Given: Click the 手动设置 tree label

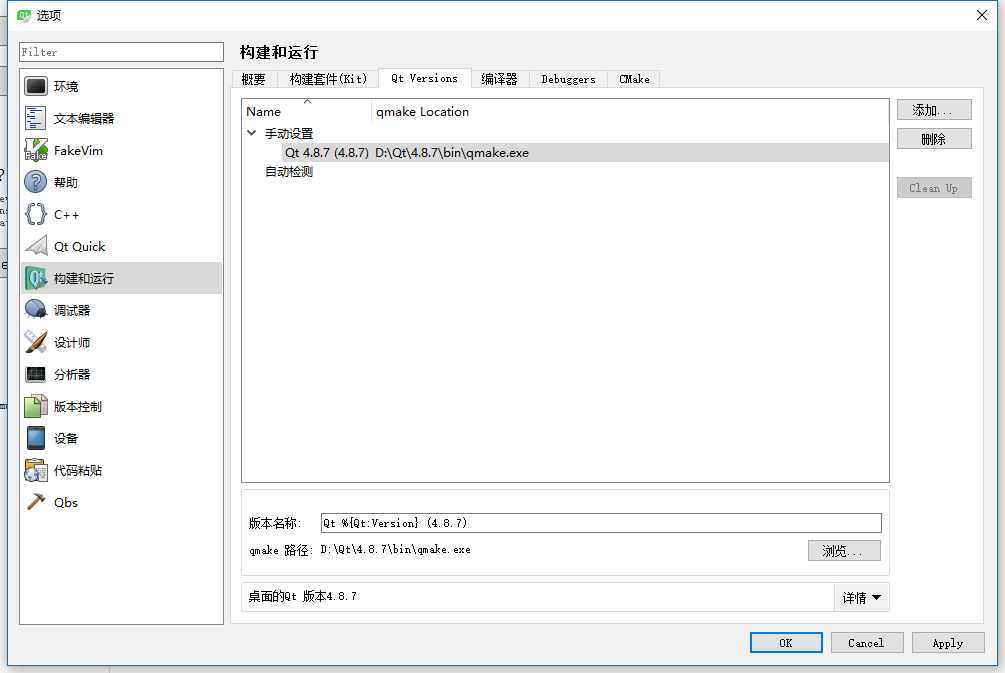Looking at the screenshot, I should (289, 133).
